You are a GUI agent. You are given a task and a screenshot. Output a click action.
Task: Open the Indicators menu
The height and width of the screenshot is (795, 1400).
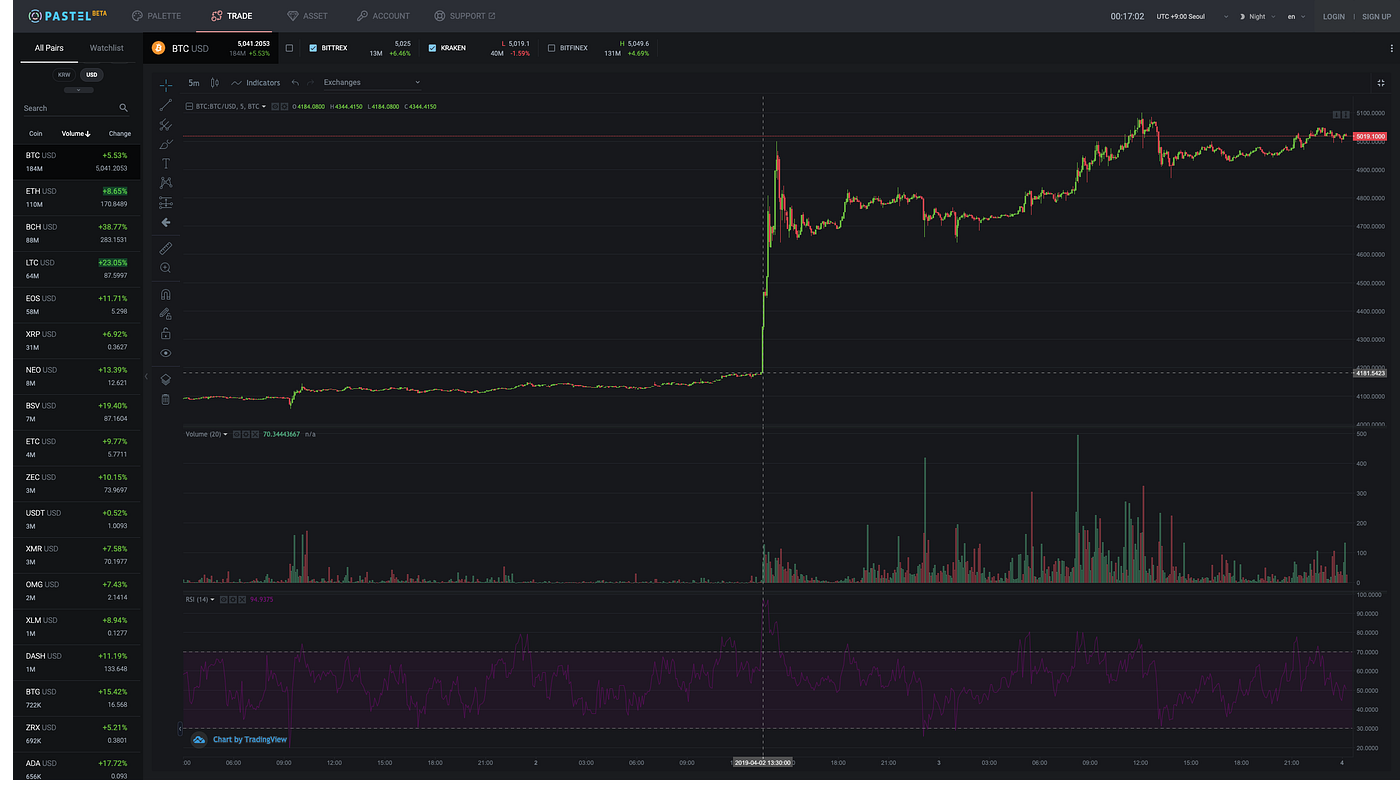256,83
